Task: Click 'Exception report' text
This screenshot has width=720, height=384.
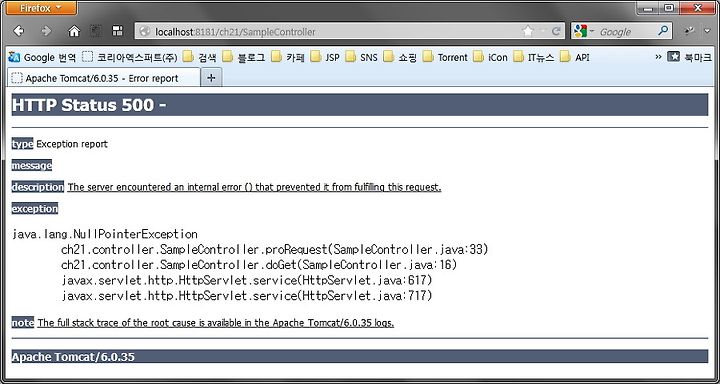Action: coord(72,144)
